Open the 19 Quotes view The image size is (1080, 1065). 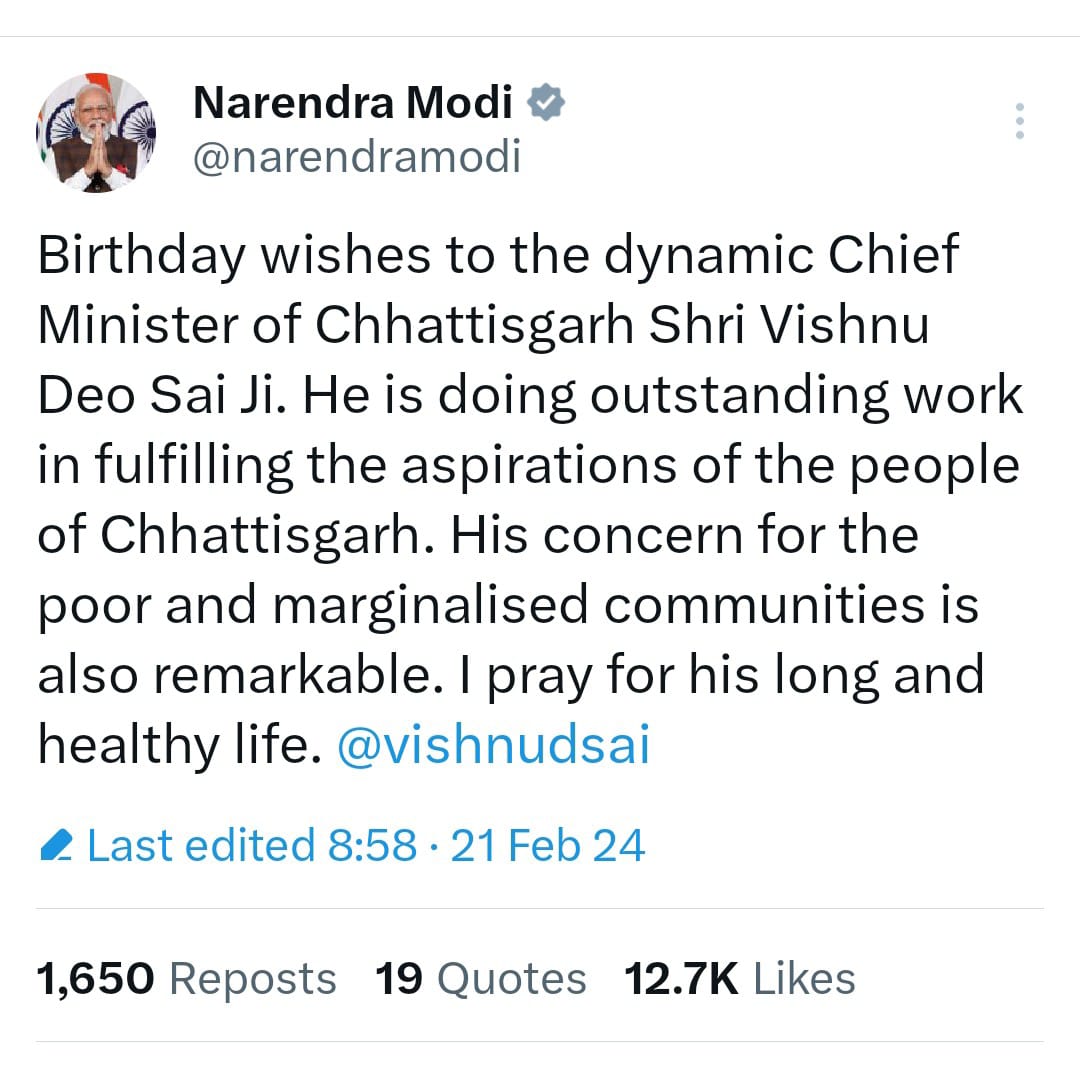[402, 979]
